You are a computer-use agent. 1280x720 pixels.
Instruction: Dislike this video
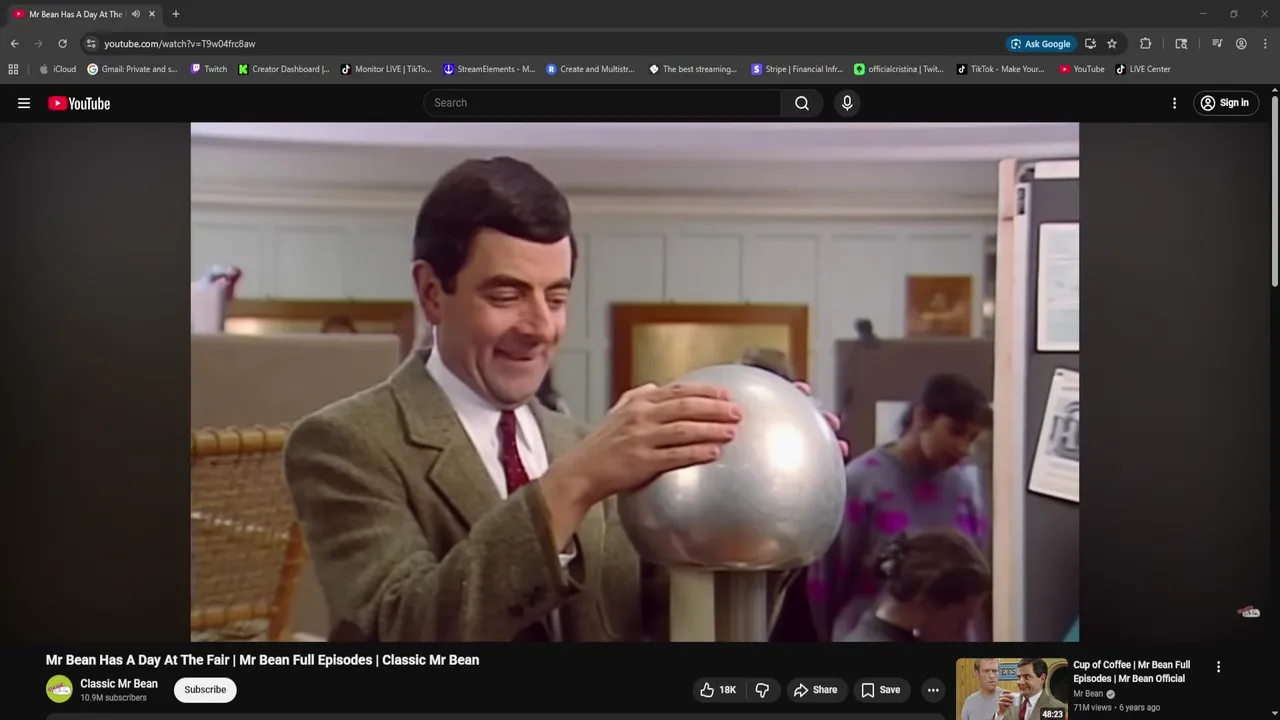763,690
